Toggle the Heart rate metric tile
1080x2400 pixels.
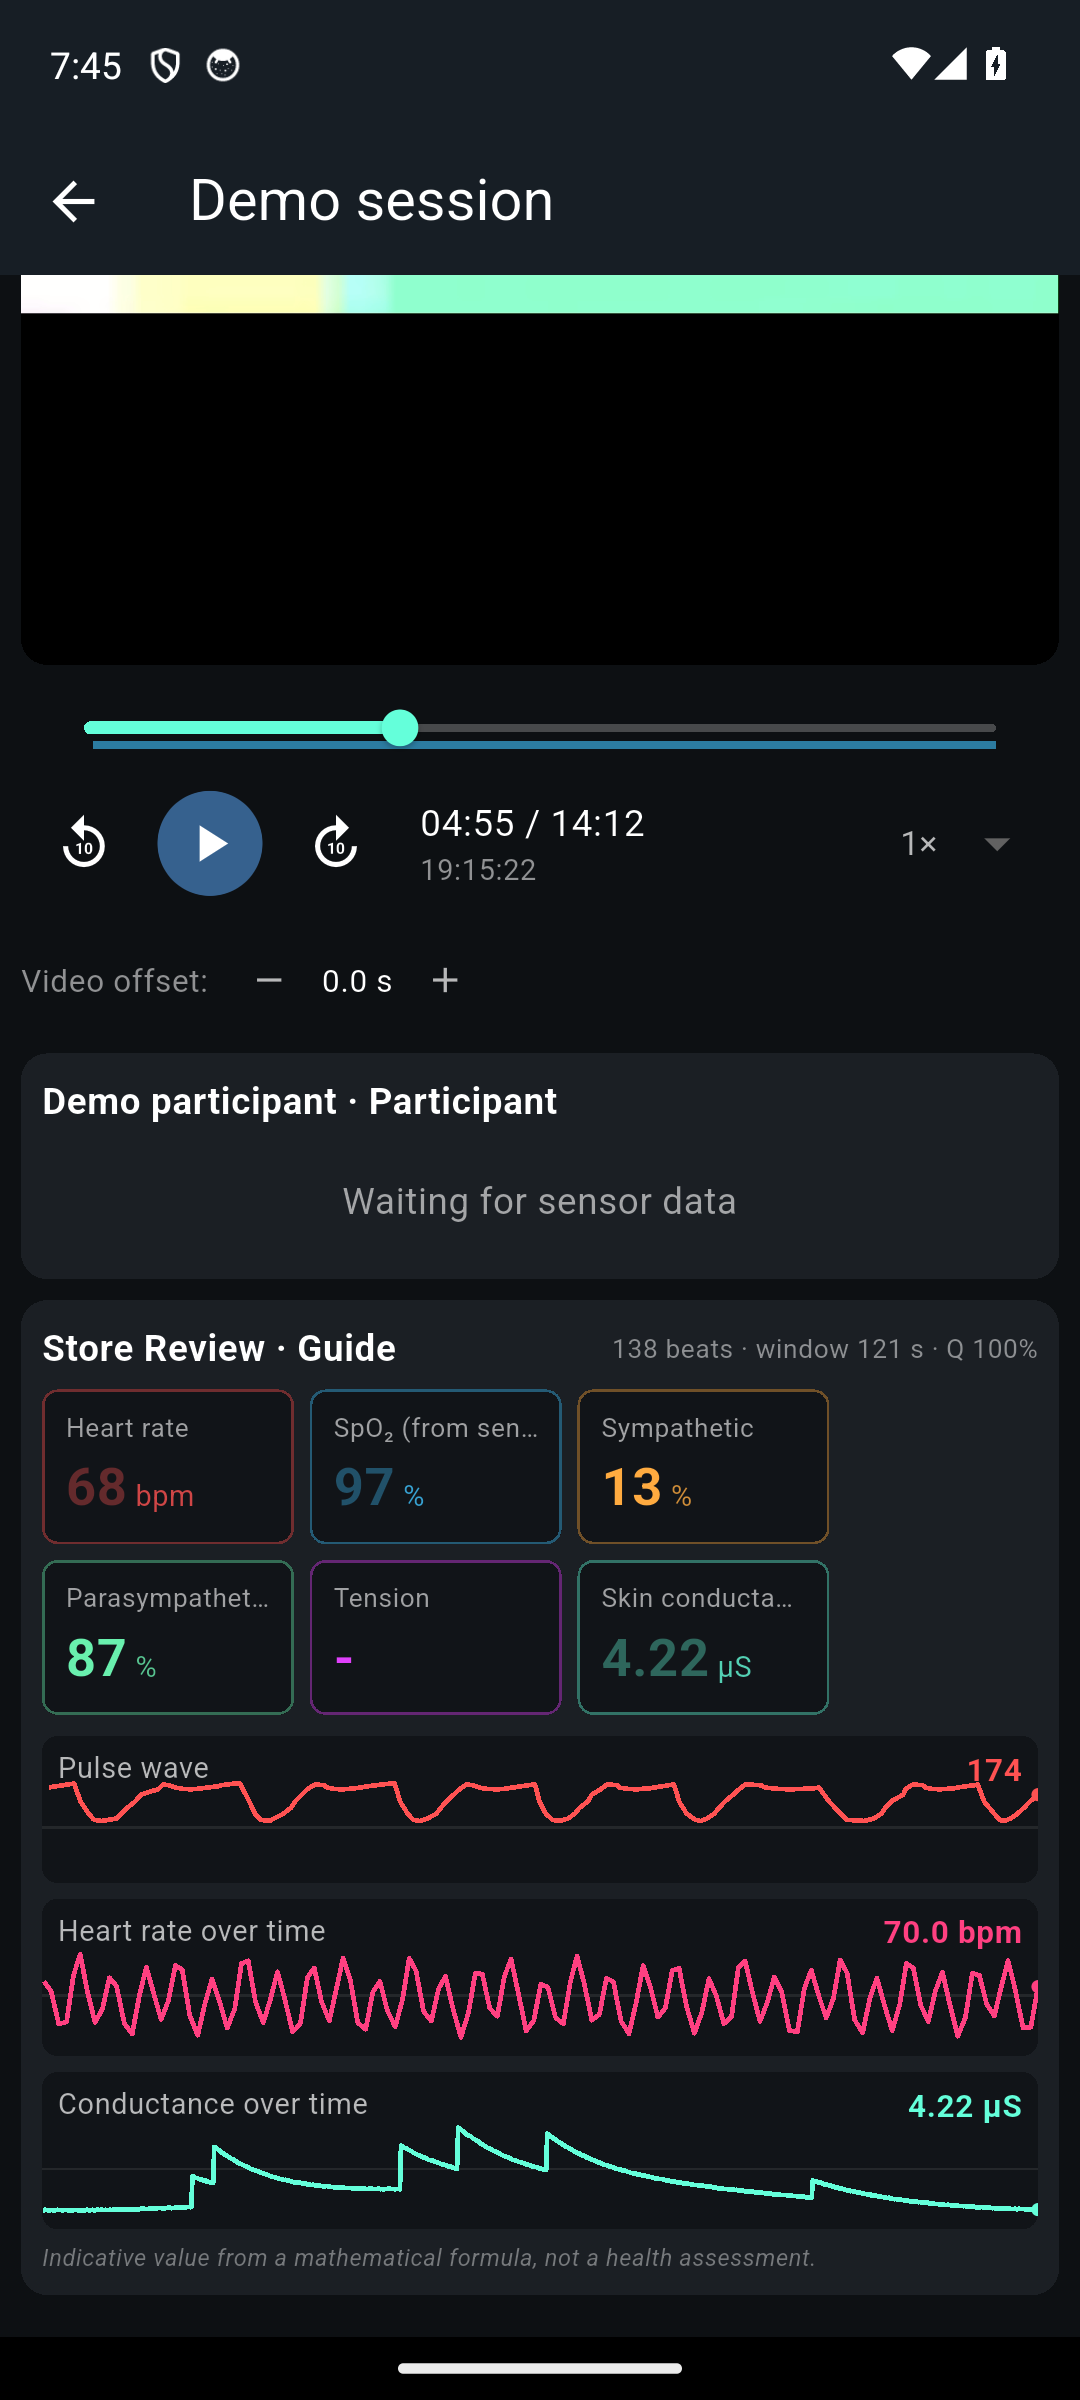[x=168, y=1466]
